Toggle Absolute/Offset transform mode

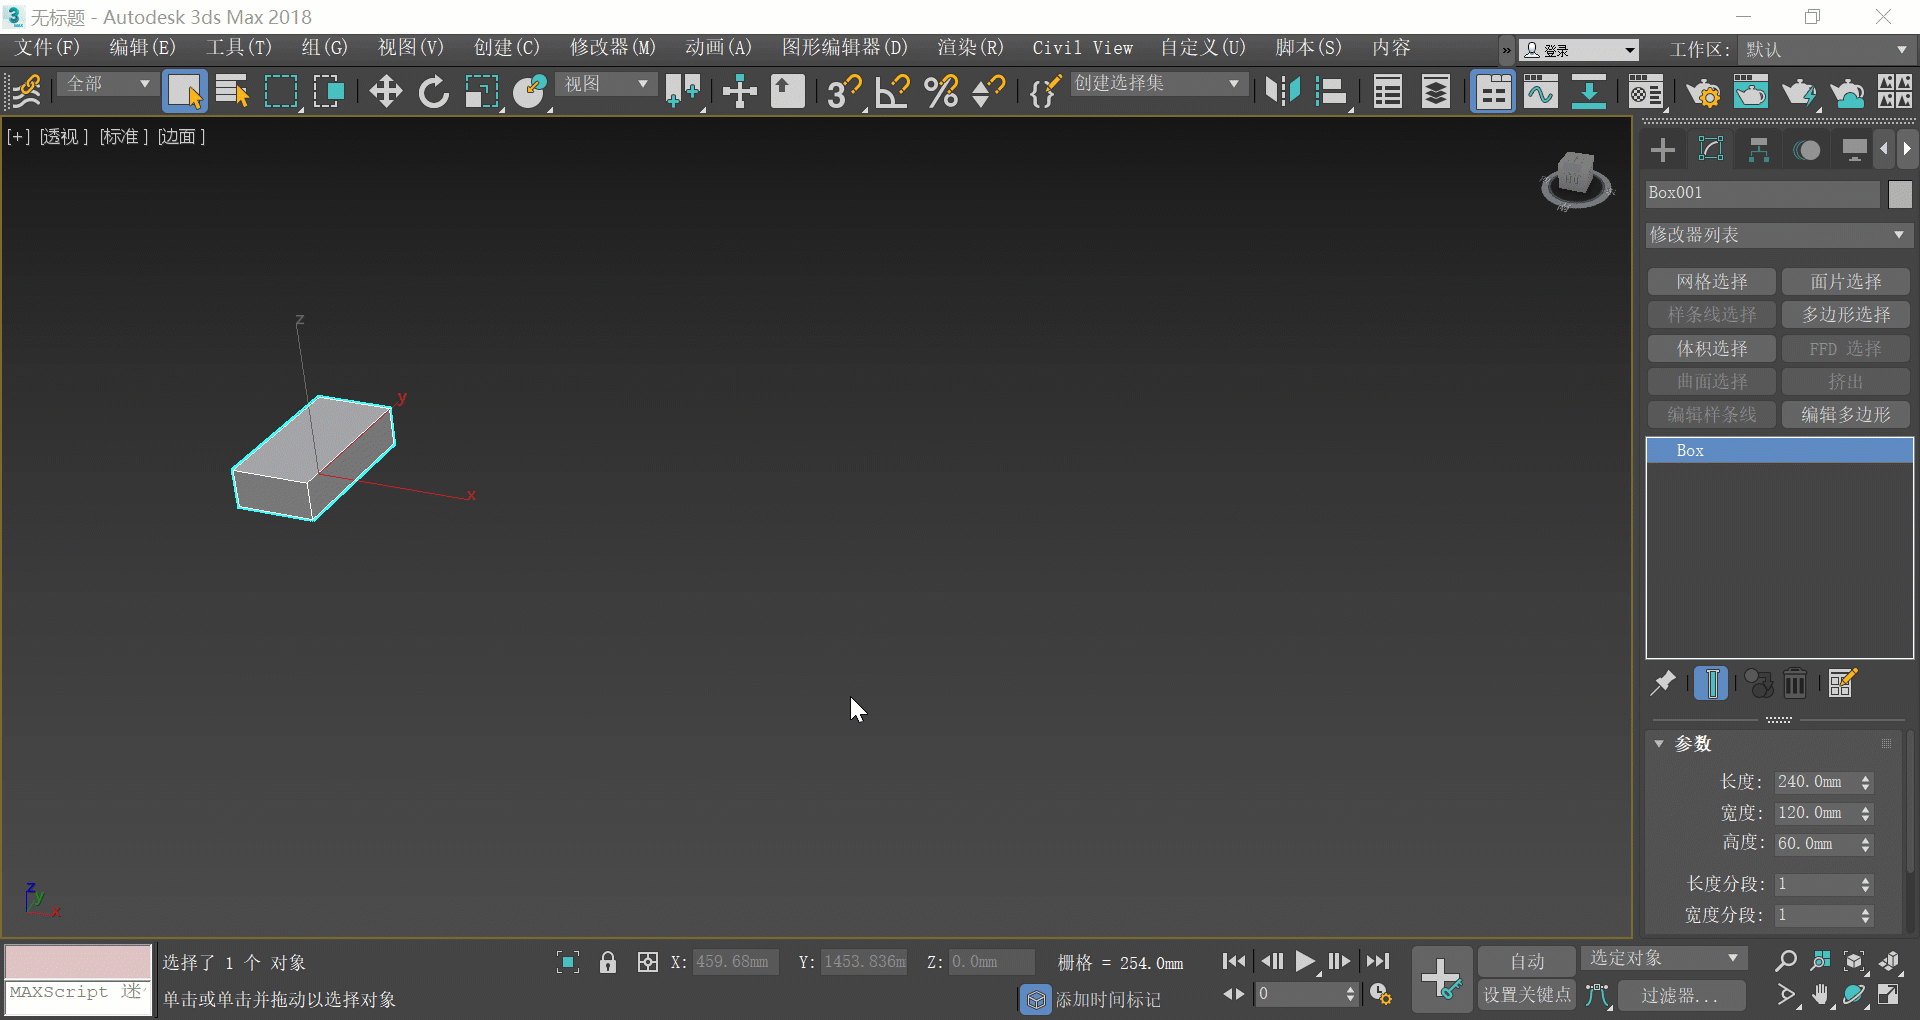(x=648, y=962)
